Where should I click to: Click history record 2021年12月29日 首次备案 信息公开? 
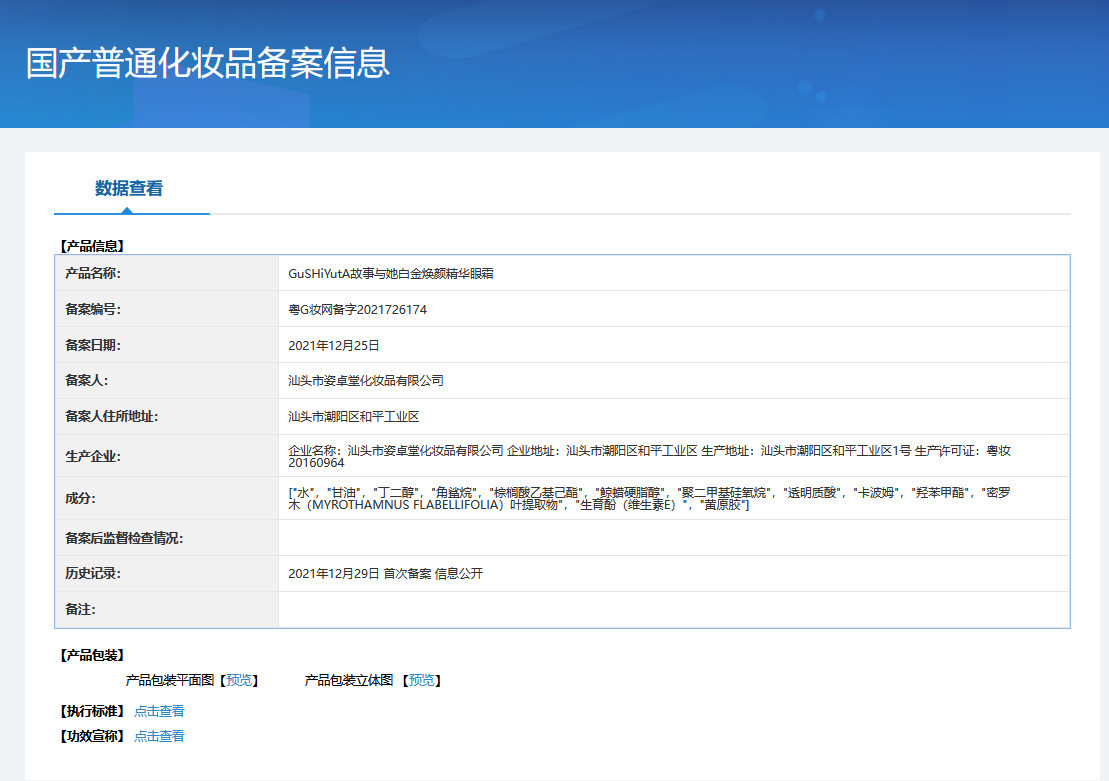coord(385,574)
